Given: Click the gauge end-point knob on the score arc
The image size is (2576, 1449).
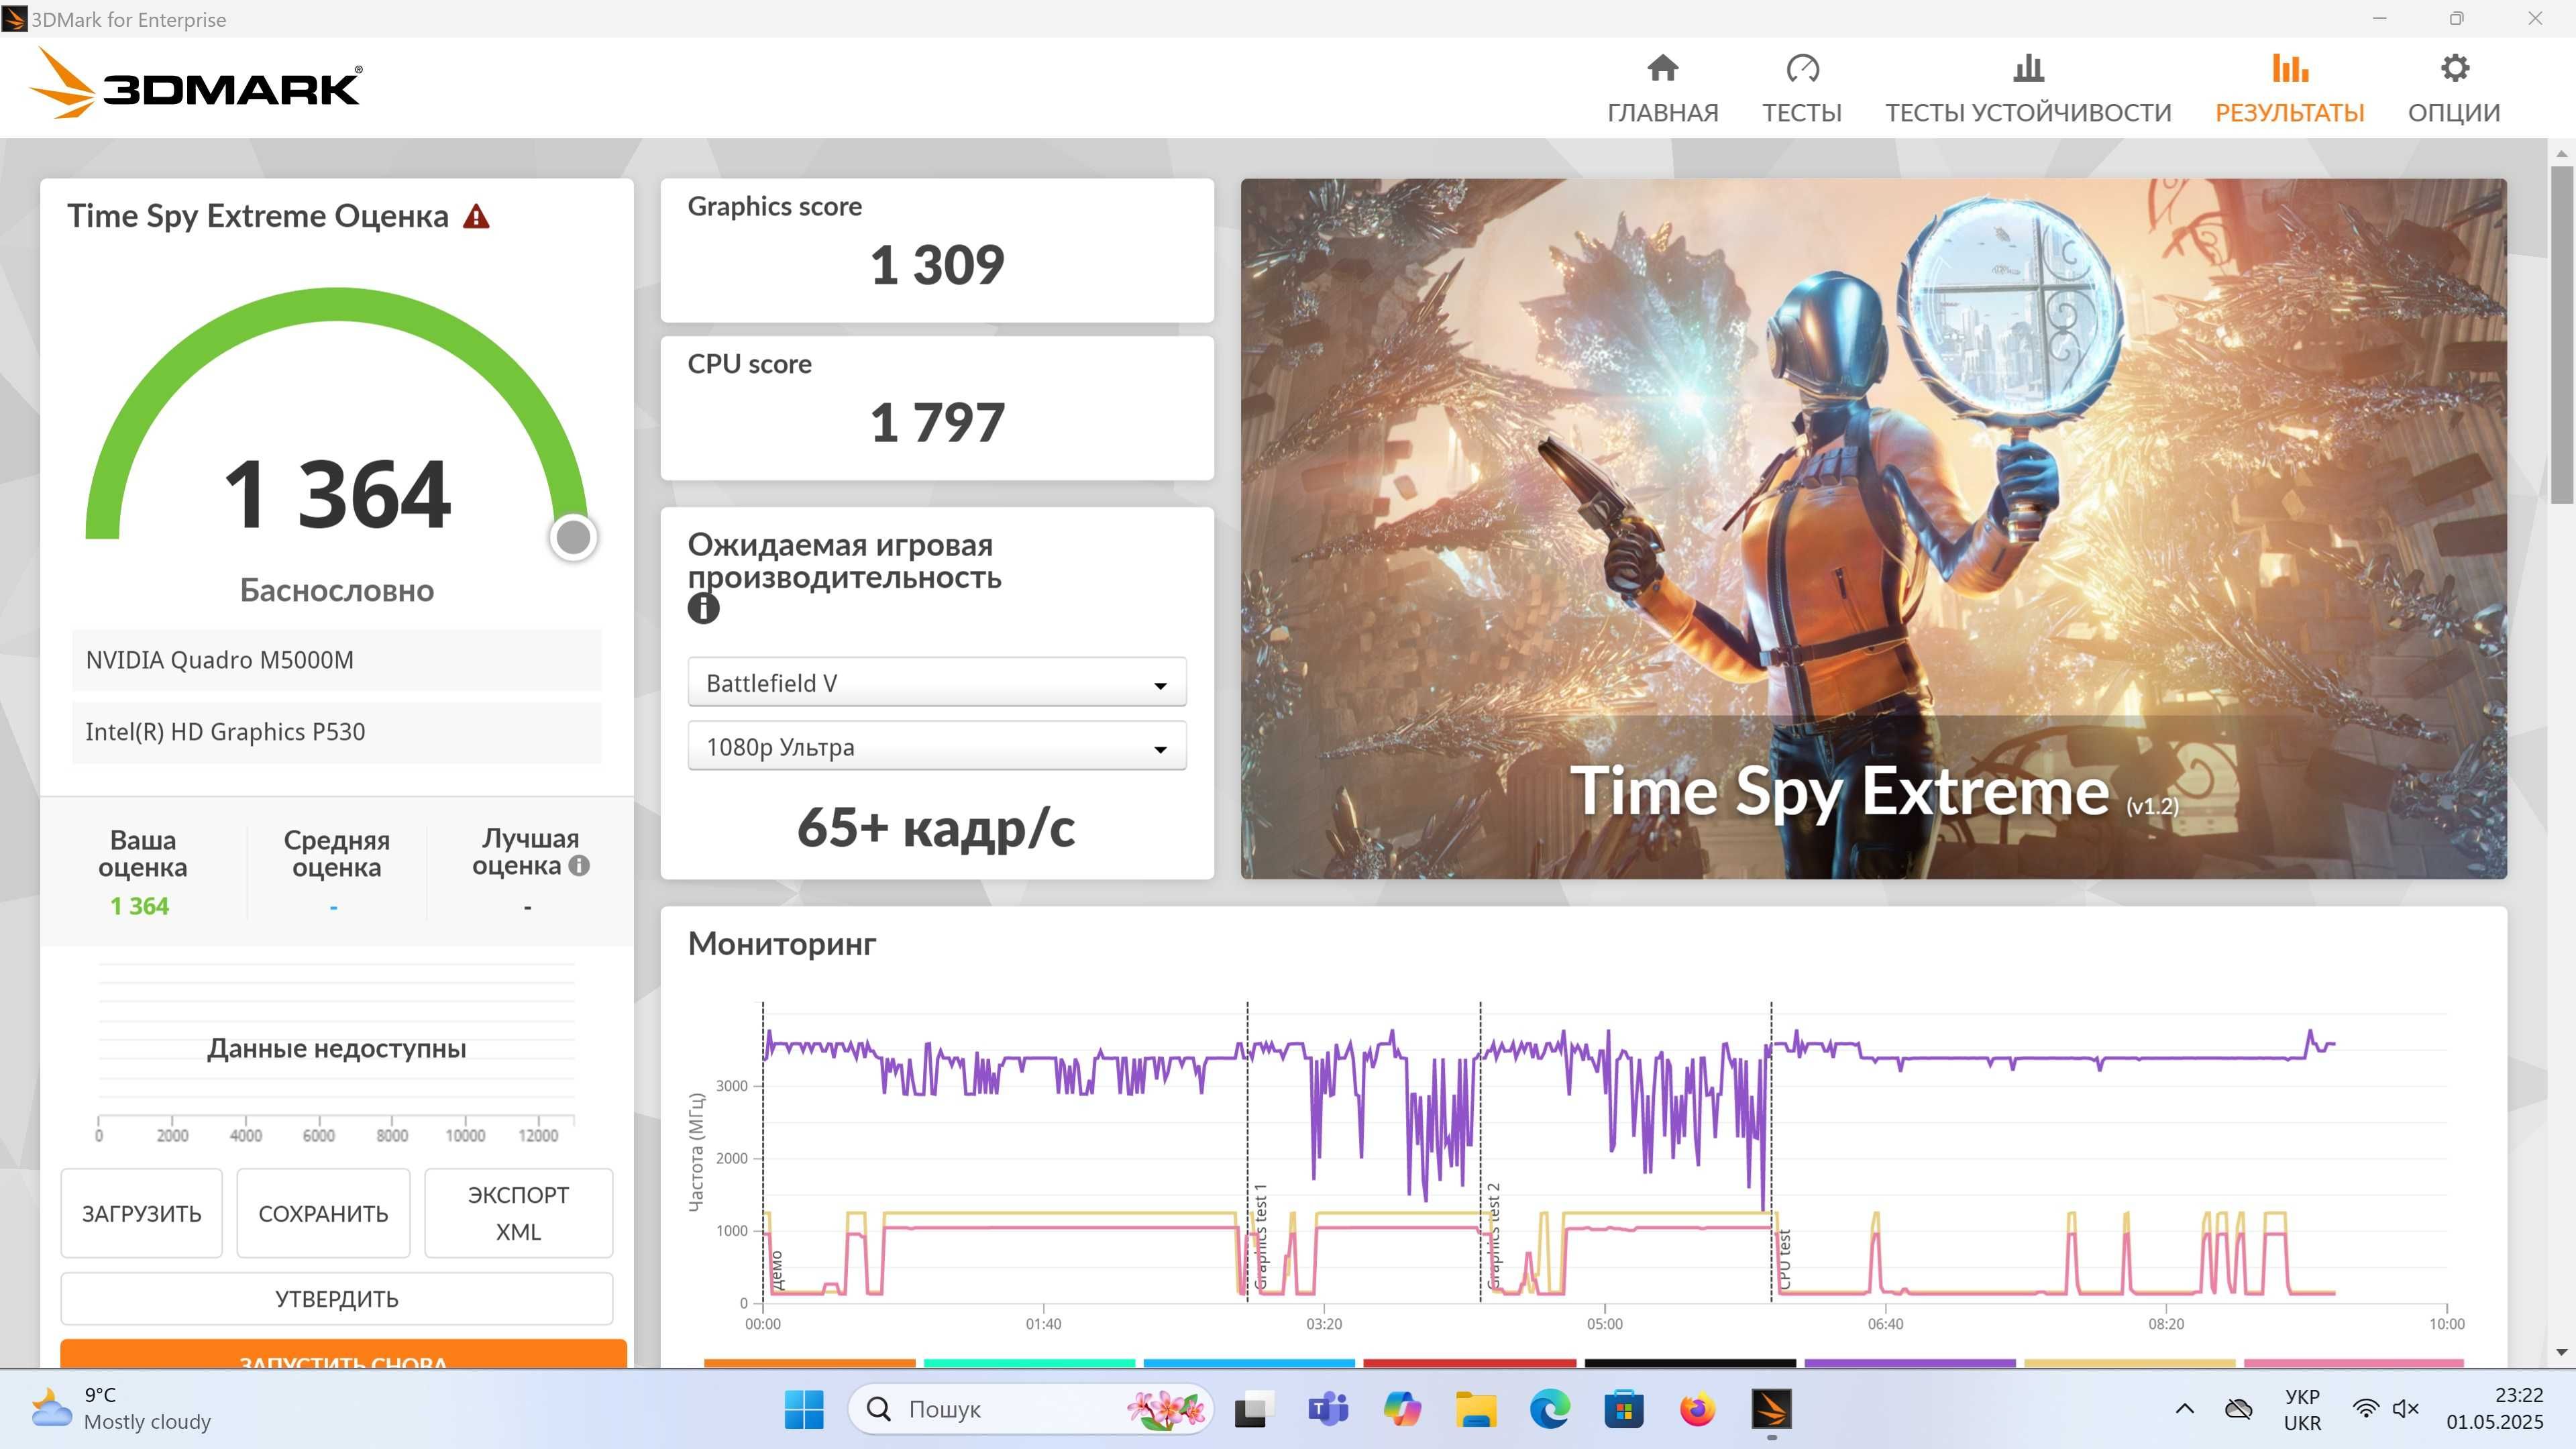Looking at the screenshot, I should 573,537.
